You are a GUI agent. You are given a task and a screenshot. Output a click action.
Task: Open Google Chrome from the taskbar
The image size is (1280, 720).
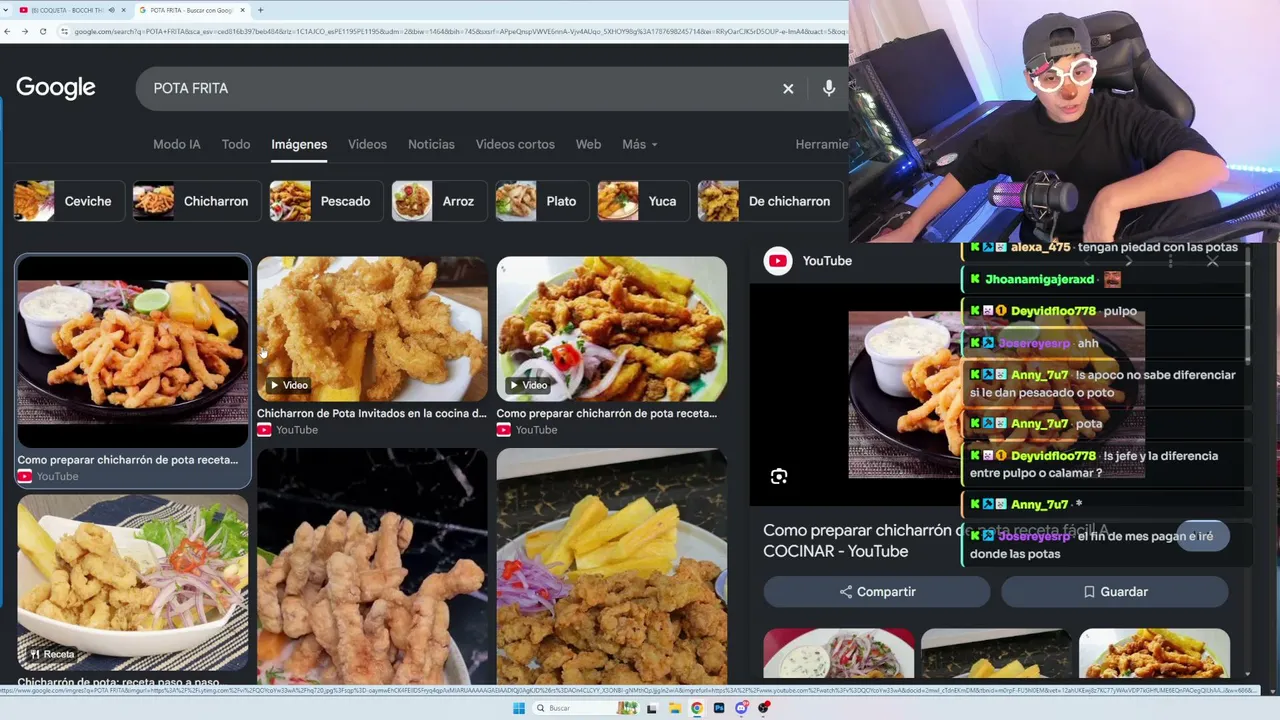coord(697,708)
